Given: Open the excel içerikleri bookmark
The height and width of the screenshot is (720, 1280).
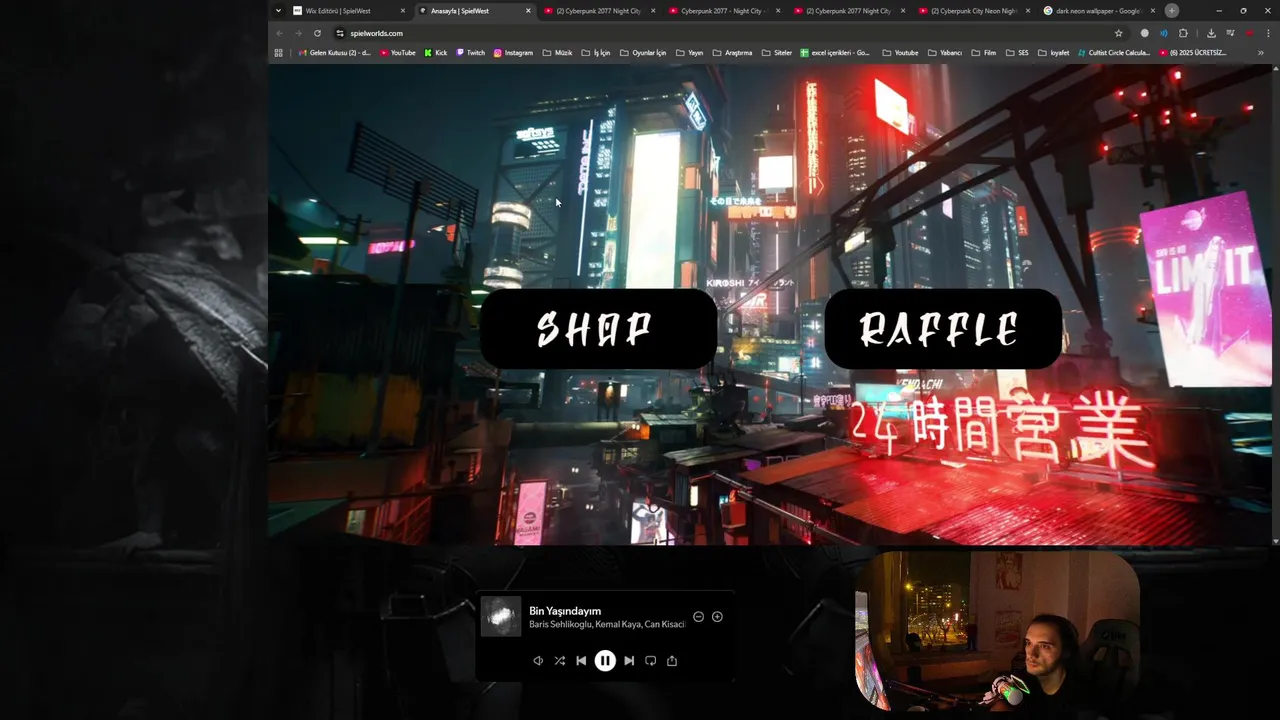Looking at the screenshot, I should [836, 53].
